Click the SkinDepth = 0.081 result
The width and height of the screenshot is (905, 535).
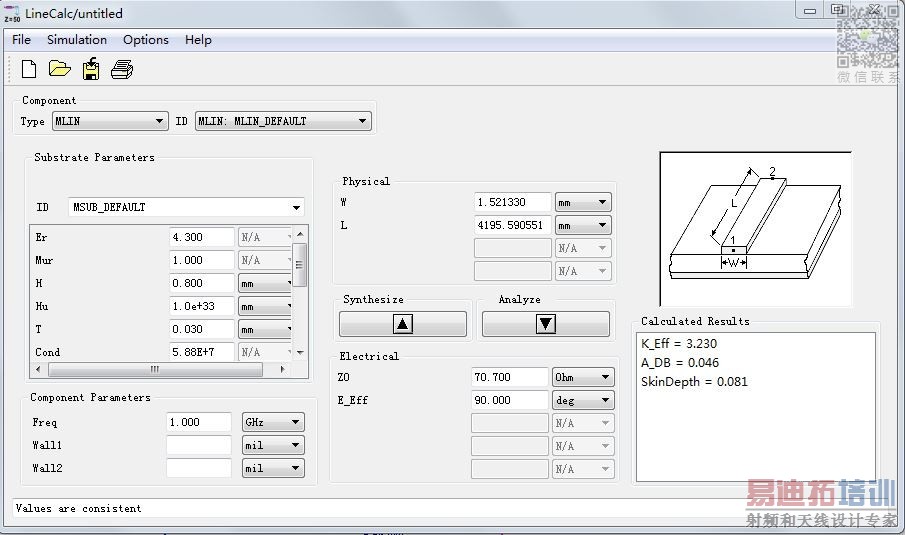[694, 382]
